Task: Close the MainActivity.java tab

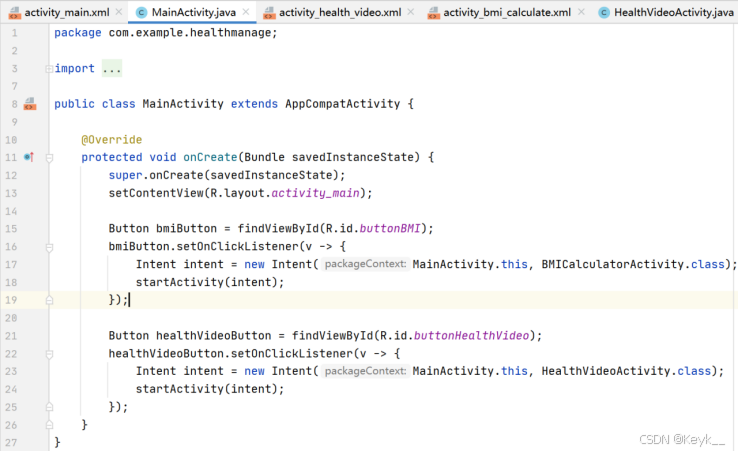Action: point(246,12)
